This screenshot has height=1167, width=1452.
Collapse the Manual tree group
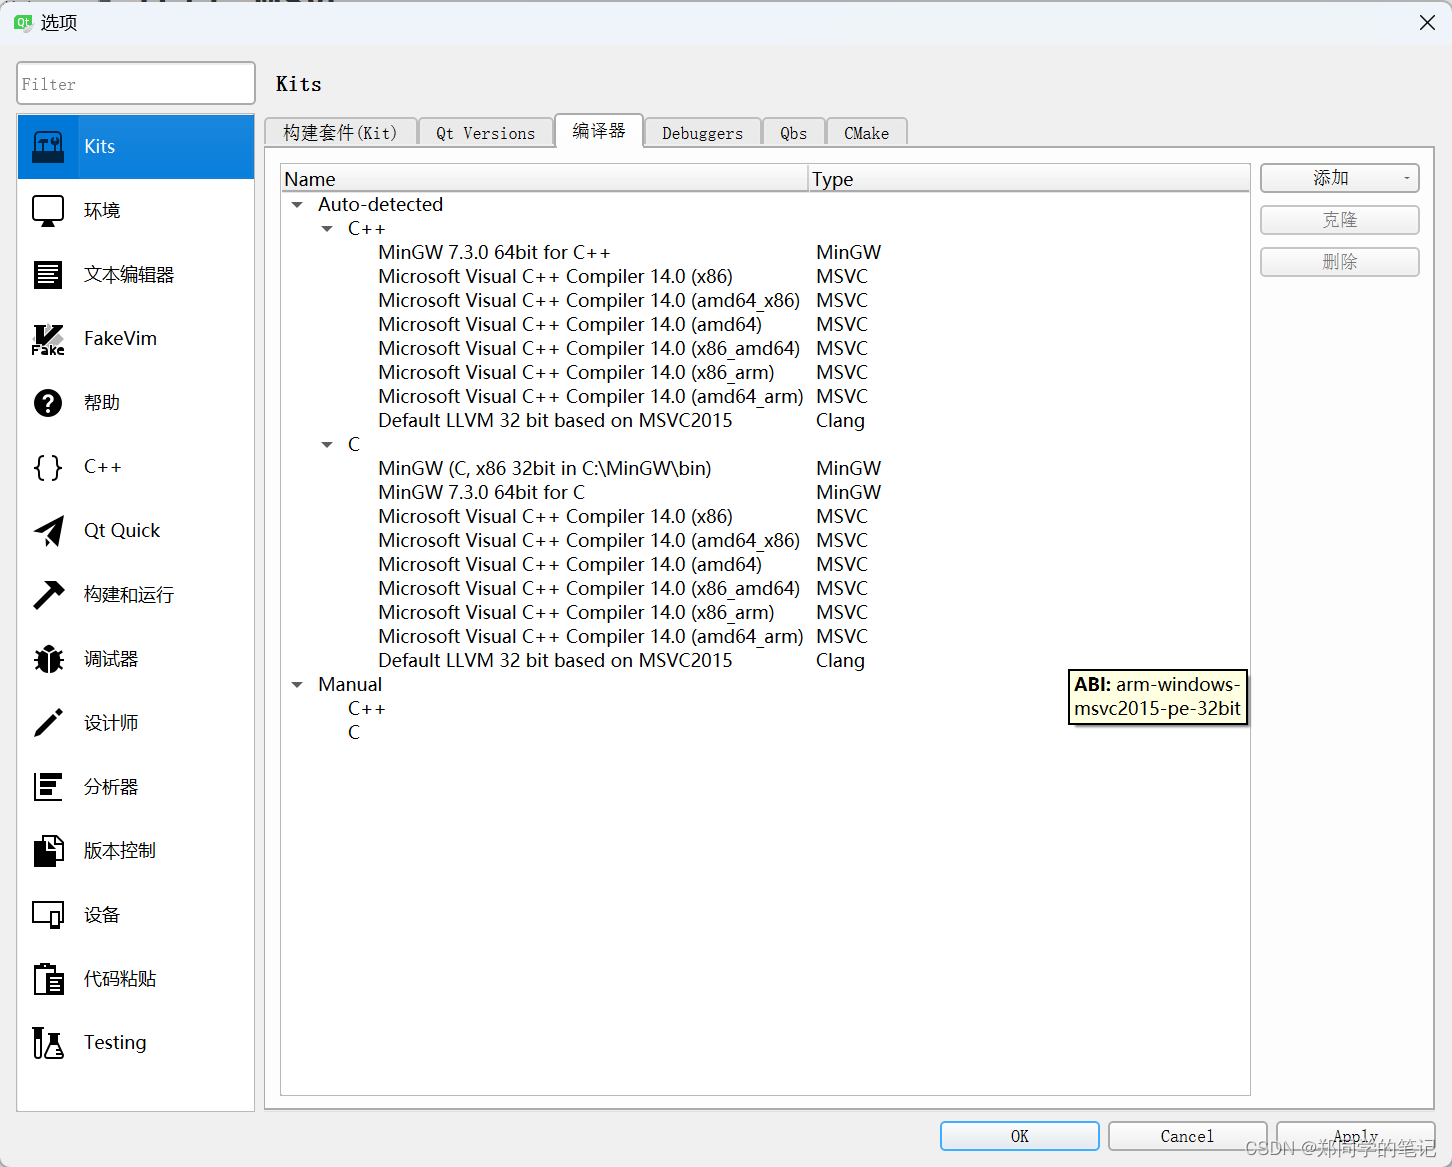tap(297, 685)
